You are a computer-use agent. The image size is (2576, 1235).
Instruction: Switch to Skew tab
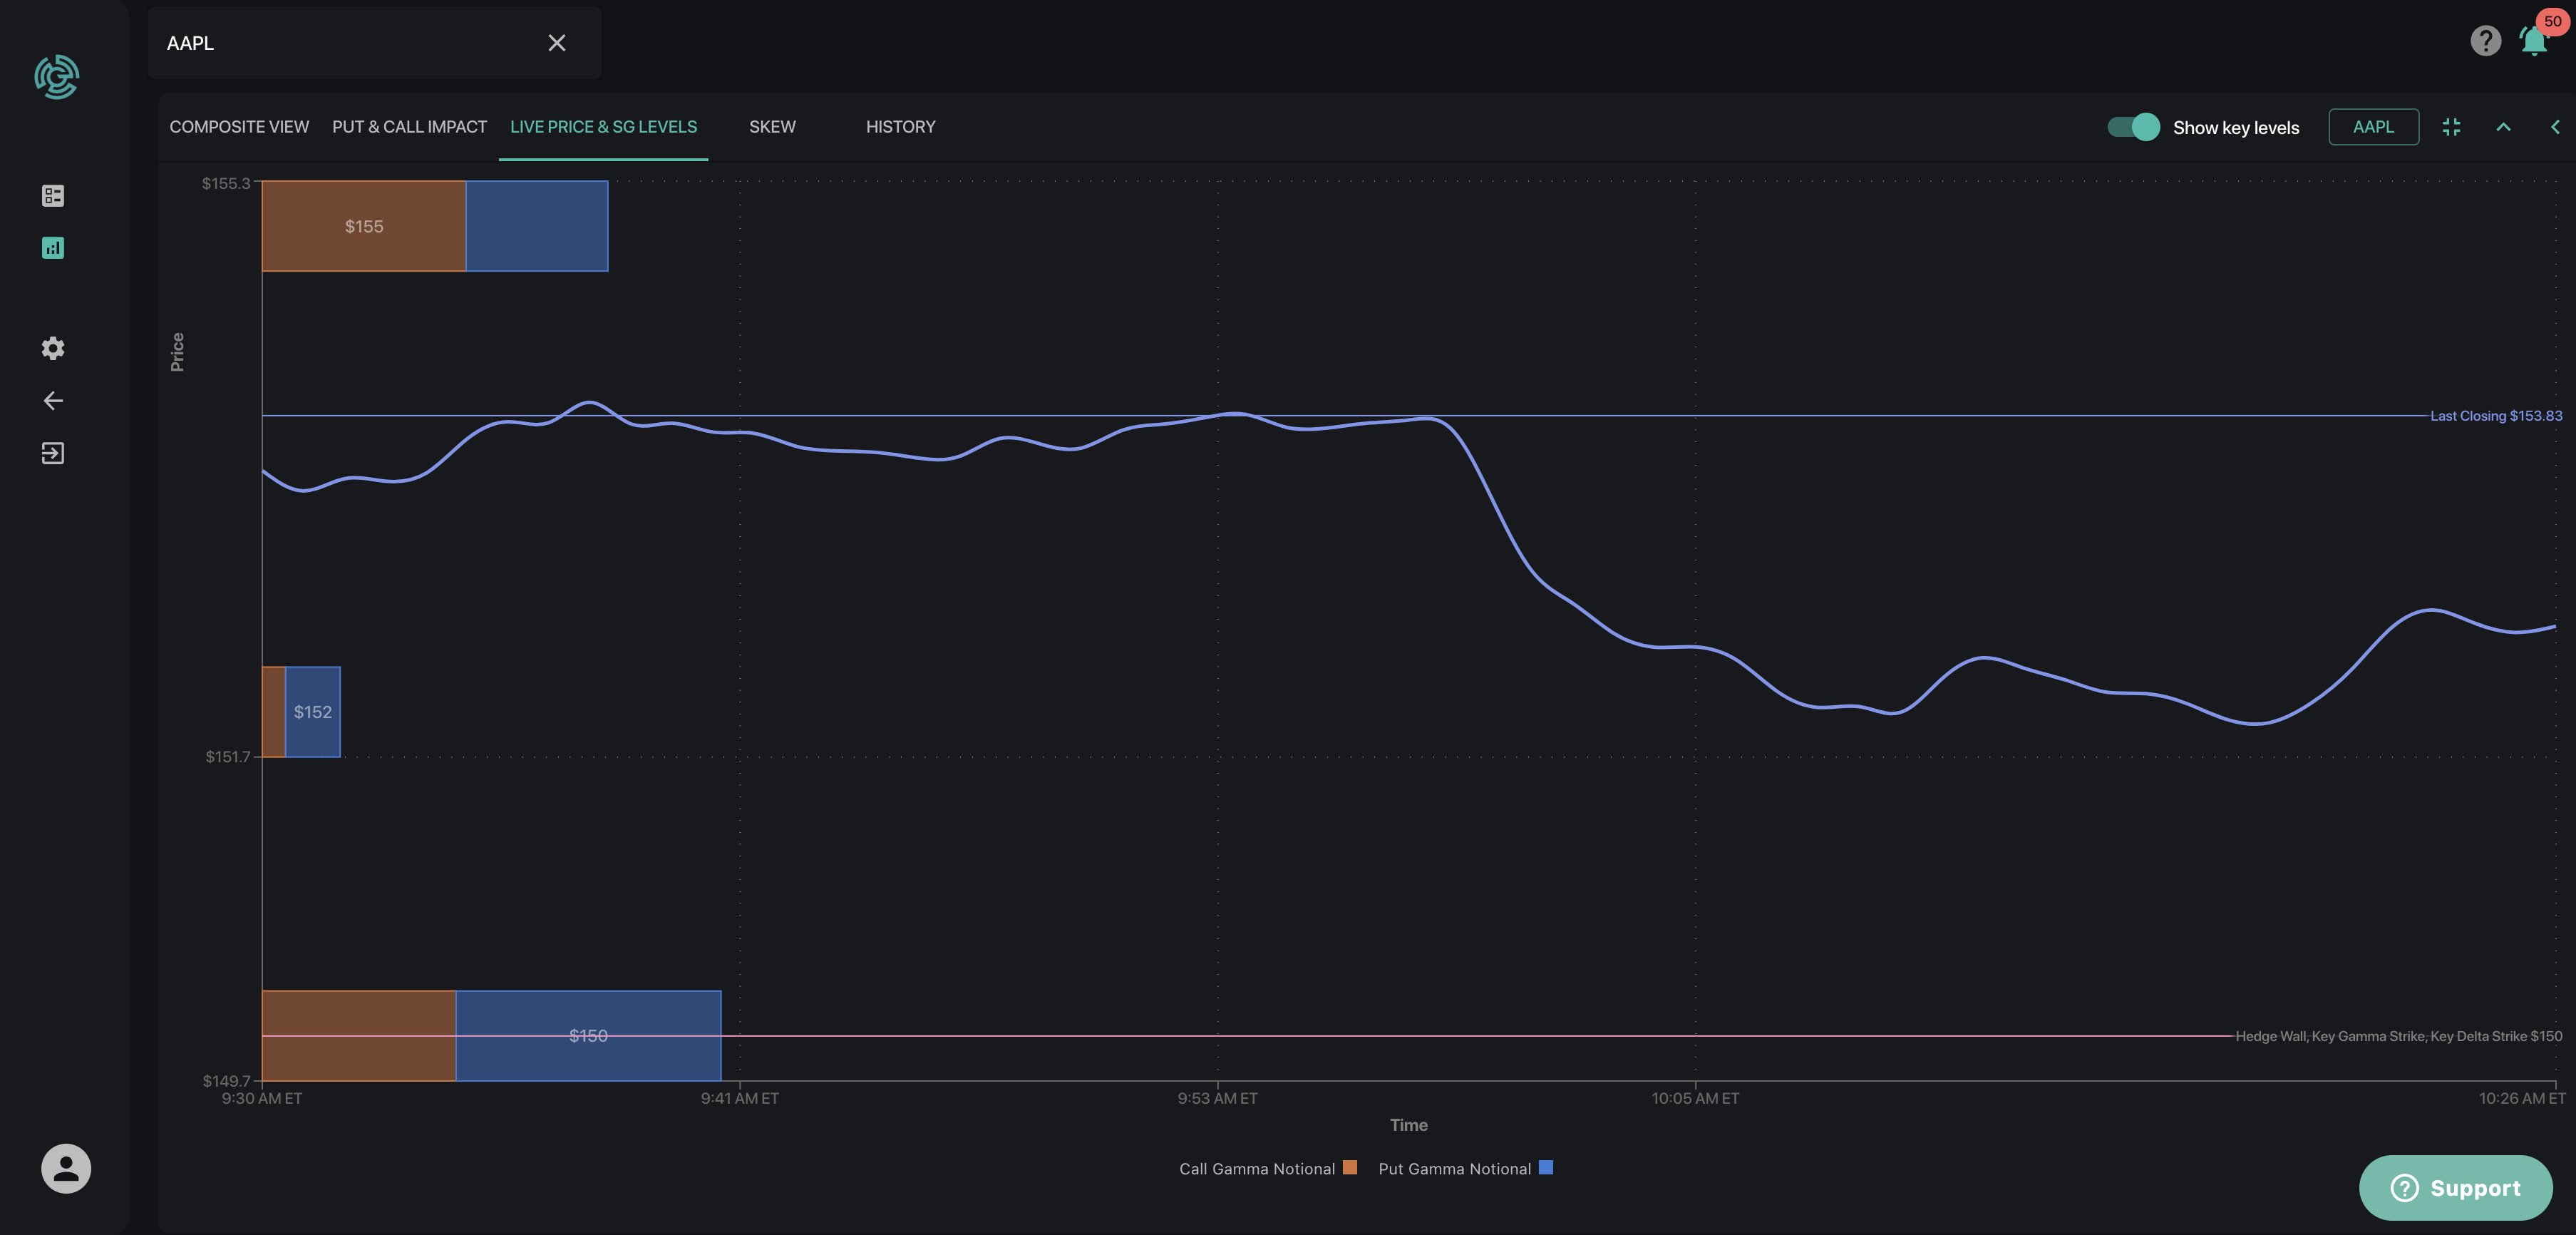[772, 127]
